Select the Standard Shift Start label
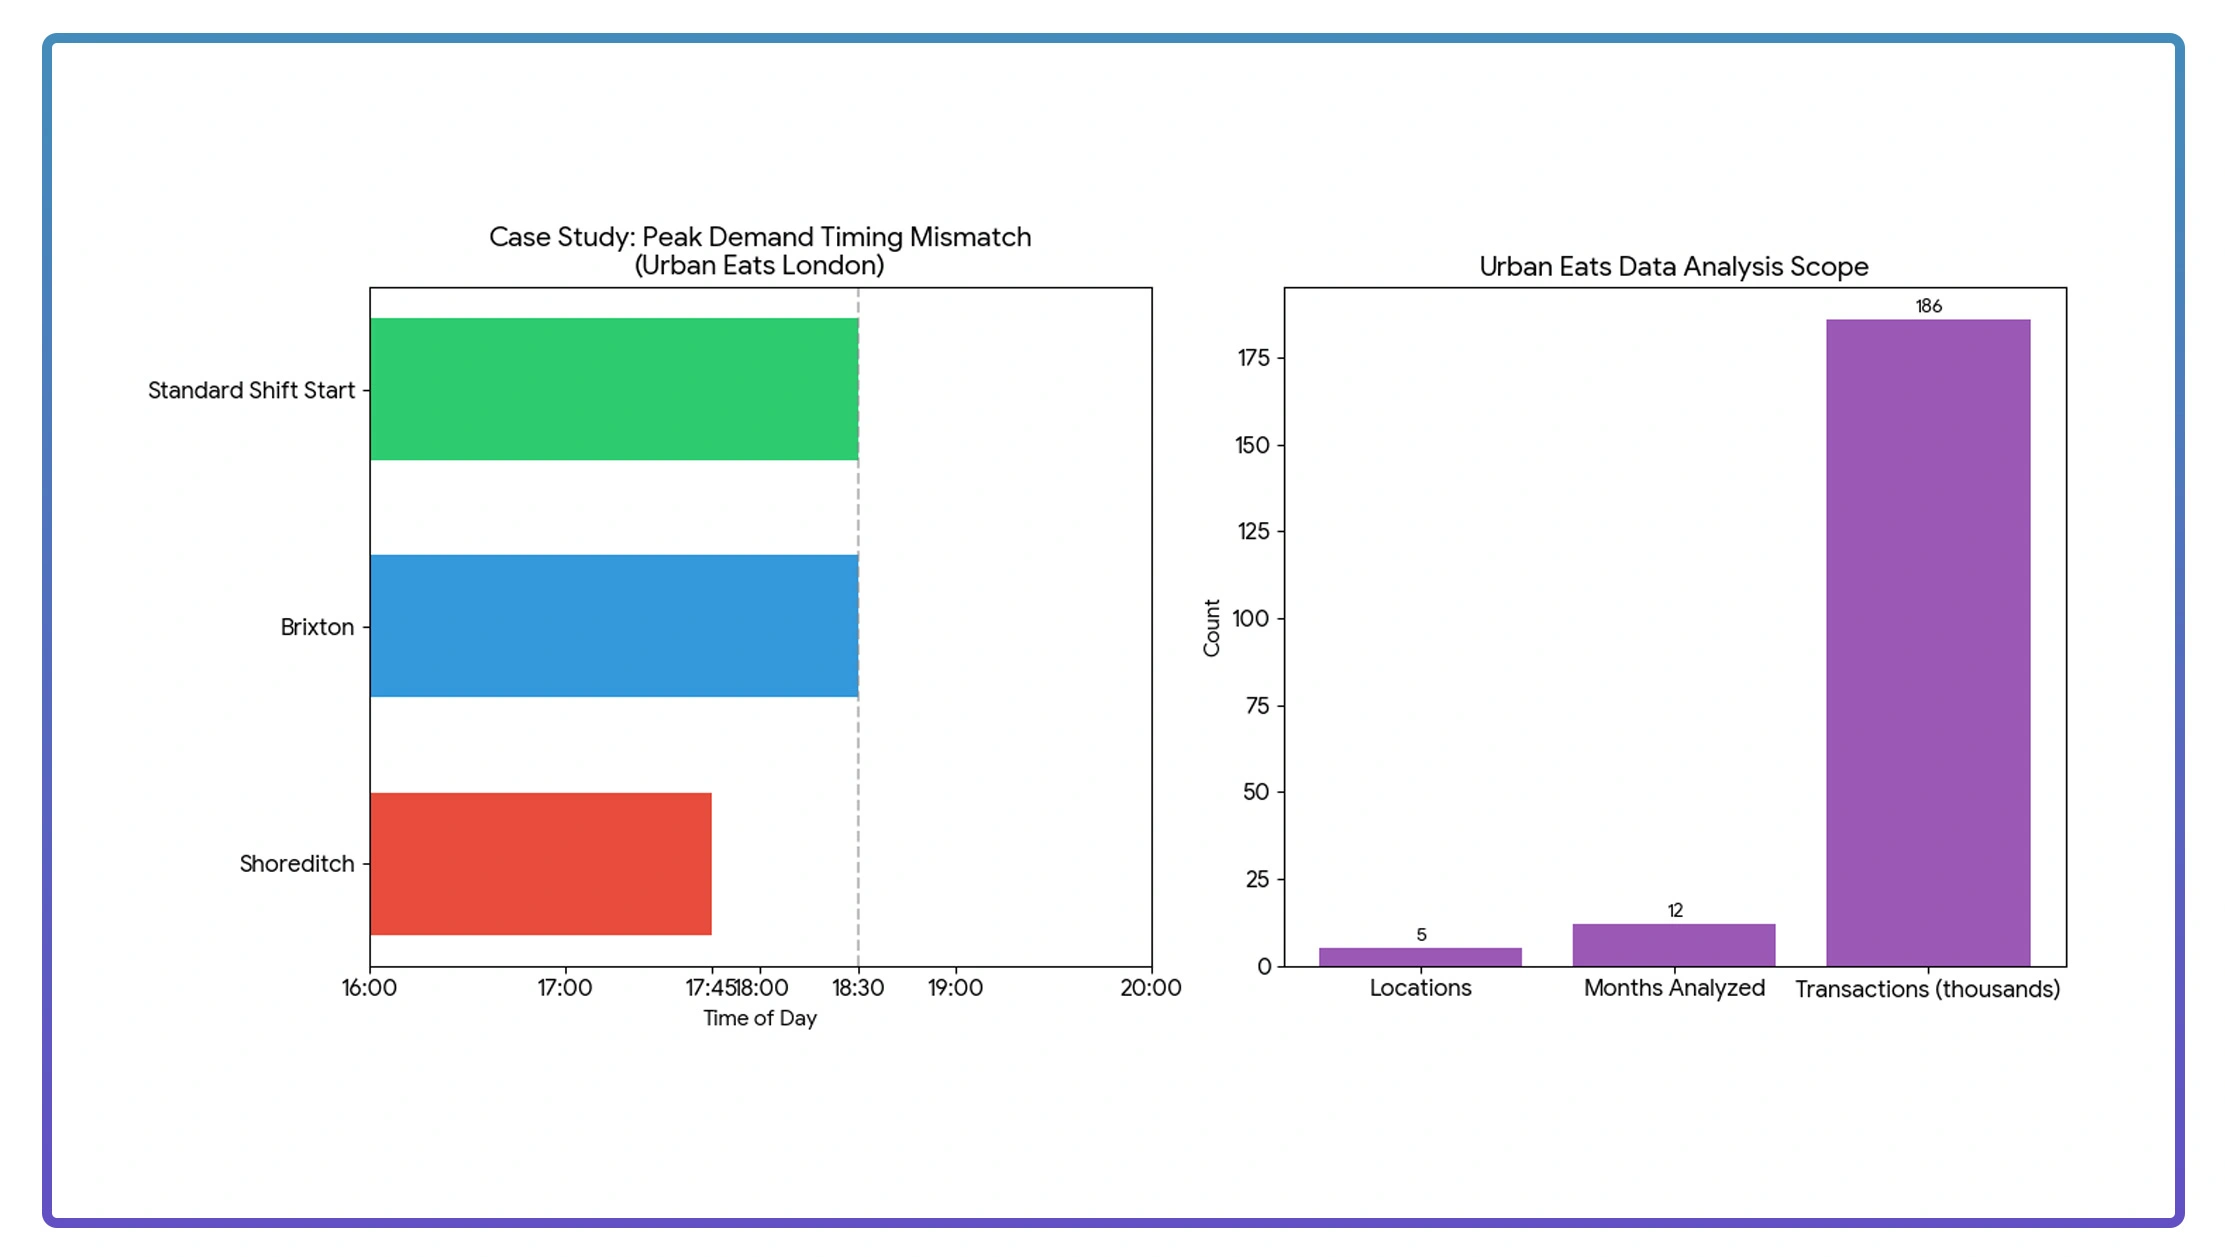The height and width of the screenshot is (1257, 2225). coord(252,390)
